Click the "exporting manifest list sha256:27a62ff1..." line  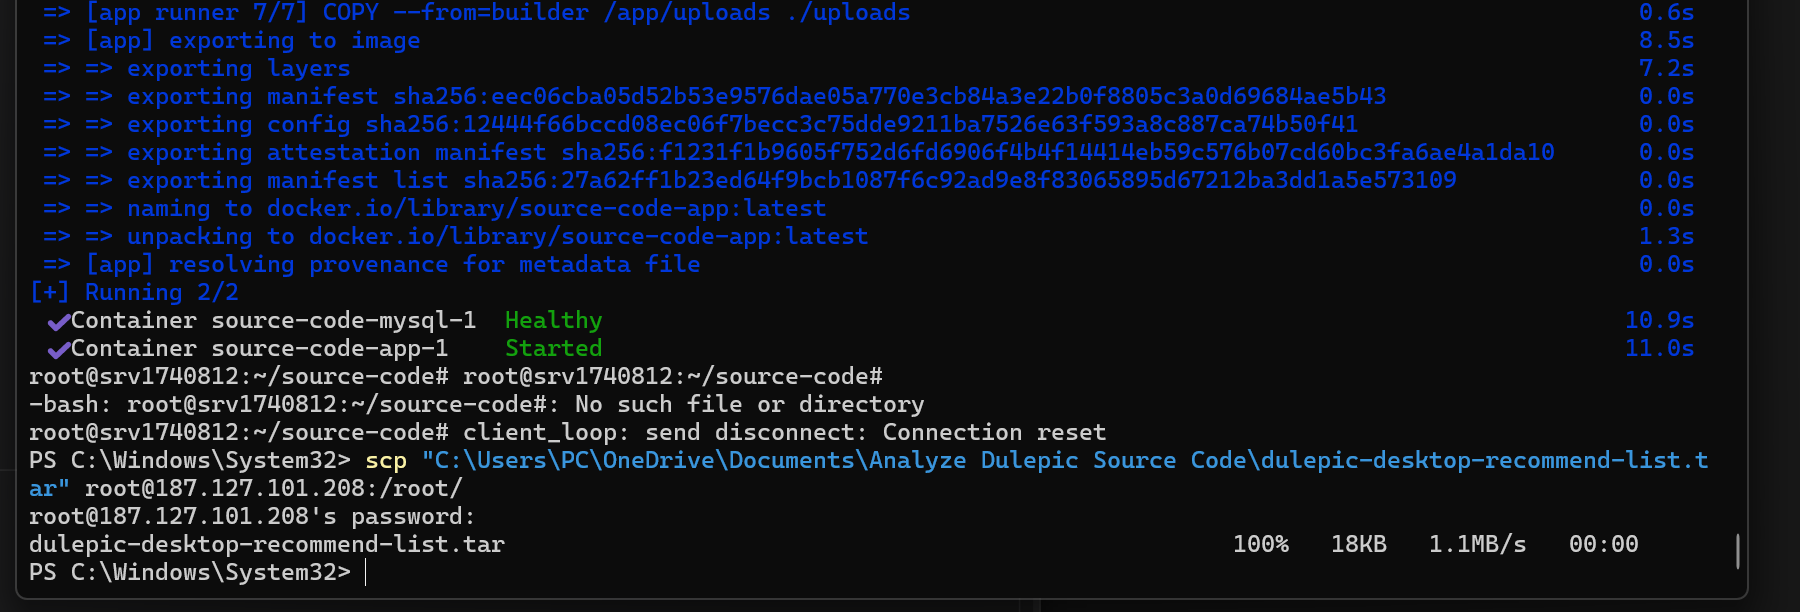point(750,180)
